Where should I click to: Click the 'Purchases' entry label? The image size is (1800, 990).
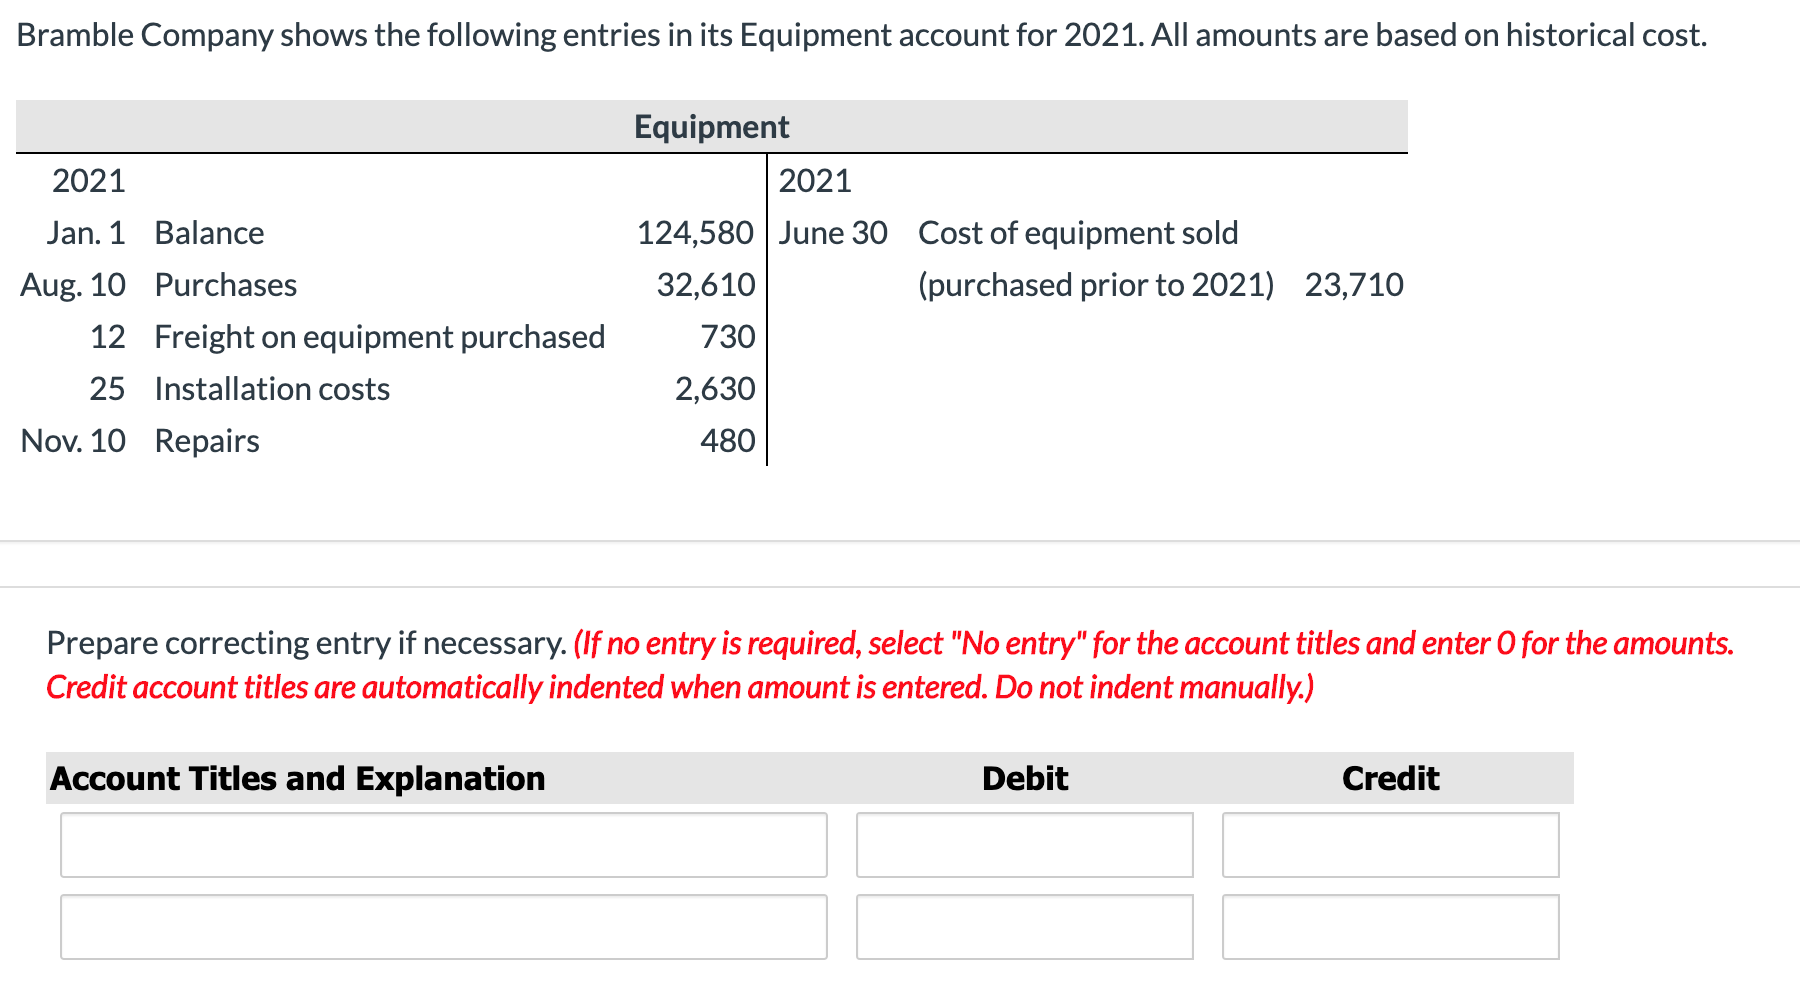point(226,285)
